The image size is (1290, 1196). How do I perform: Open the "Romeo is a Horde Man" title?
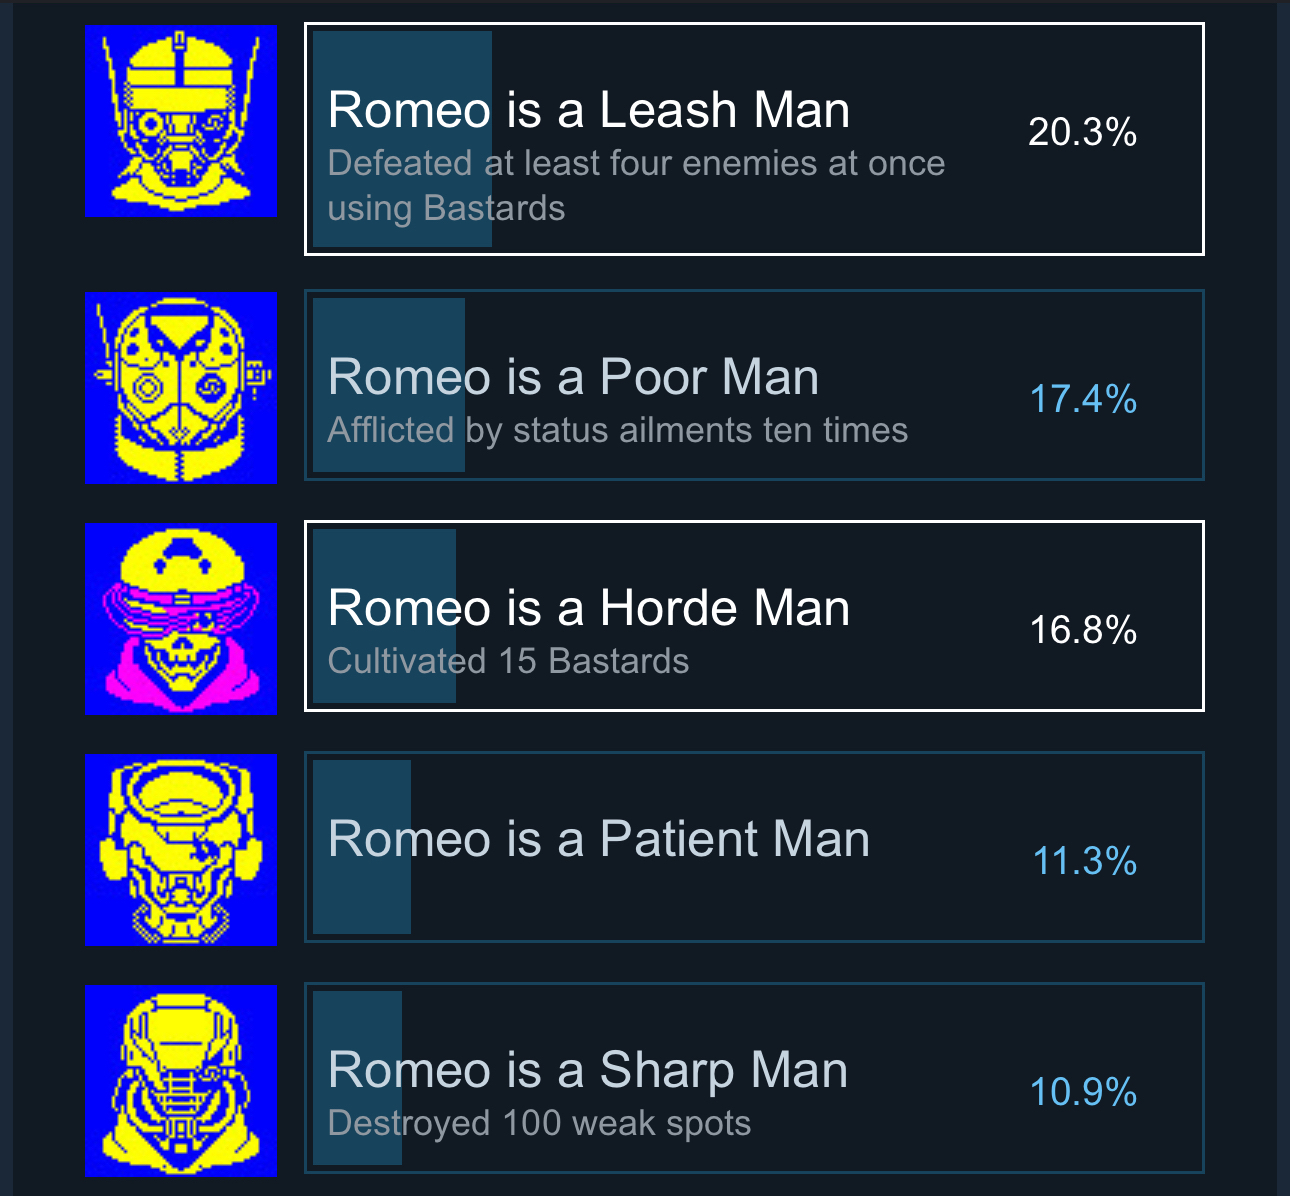588,608
